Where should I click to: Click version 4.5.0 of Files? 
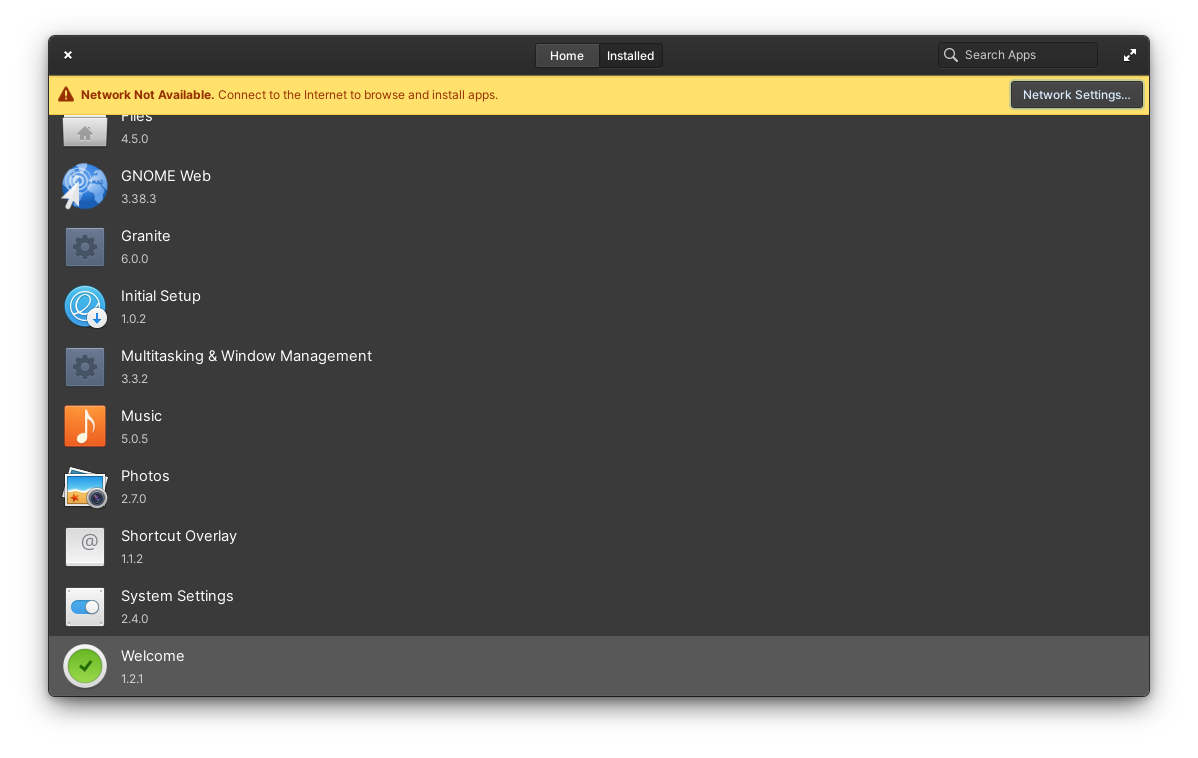pos(134,139)
